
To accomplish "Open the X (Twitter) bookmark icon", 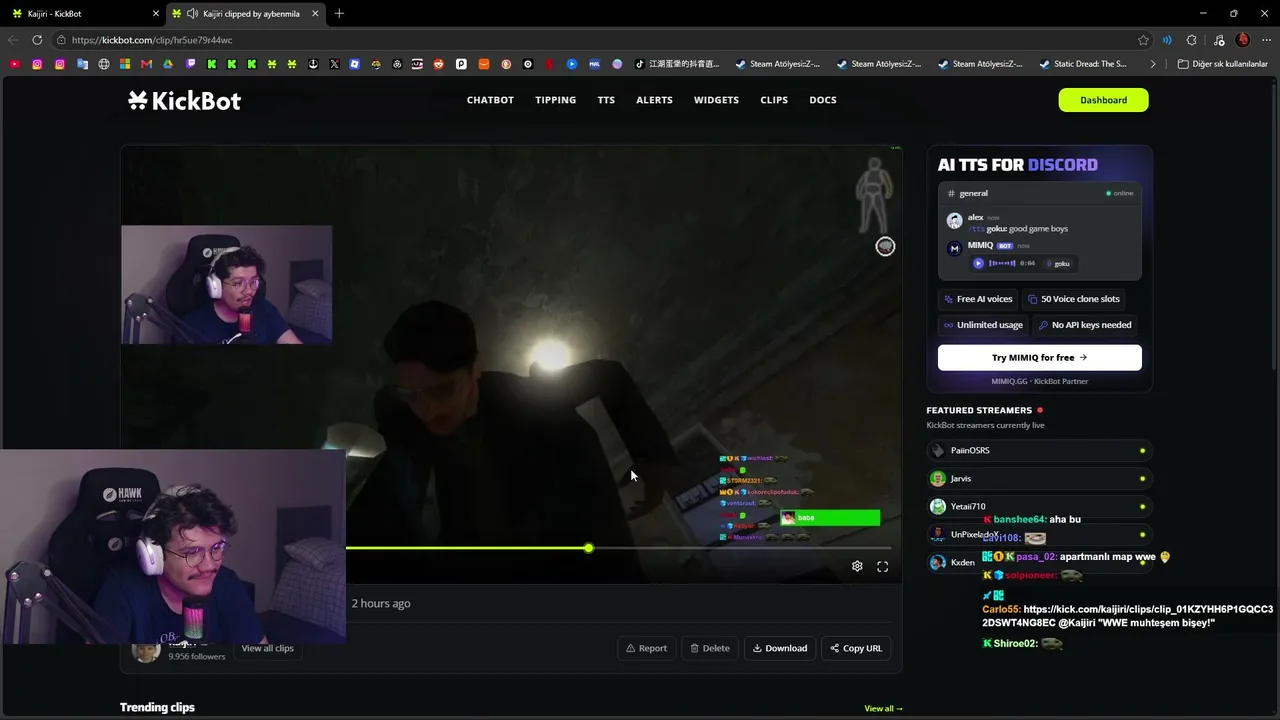I will (334, 64).
